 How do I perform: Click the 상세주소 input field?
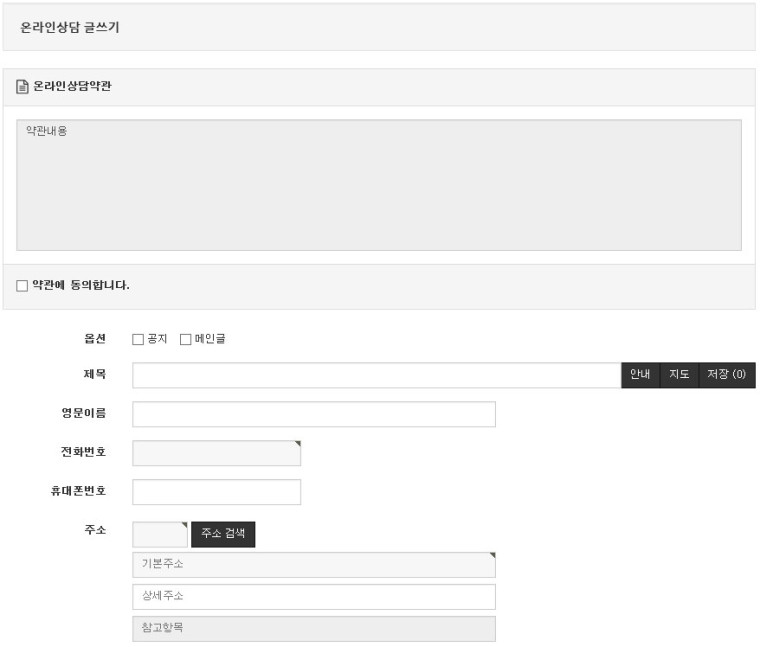click(313, 597)
